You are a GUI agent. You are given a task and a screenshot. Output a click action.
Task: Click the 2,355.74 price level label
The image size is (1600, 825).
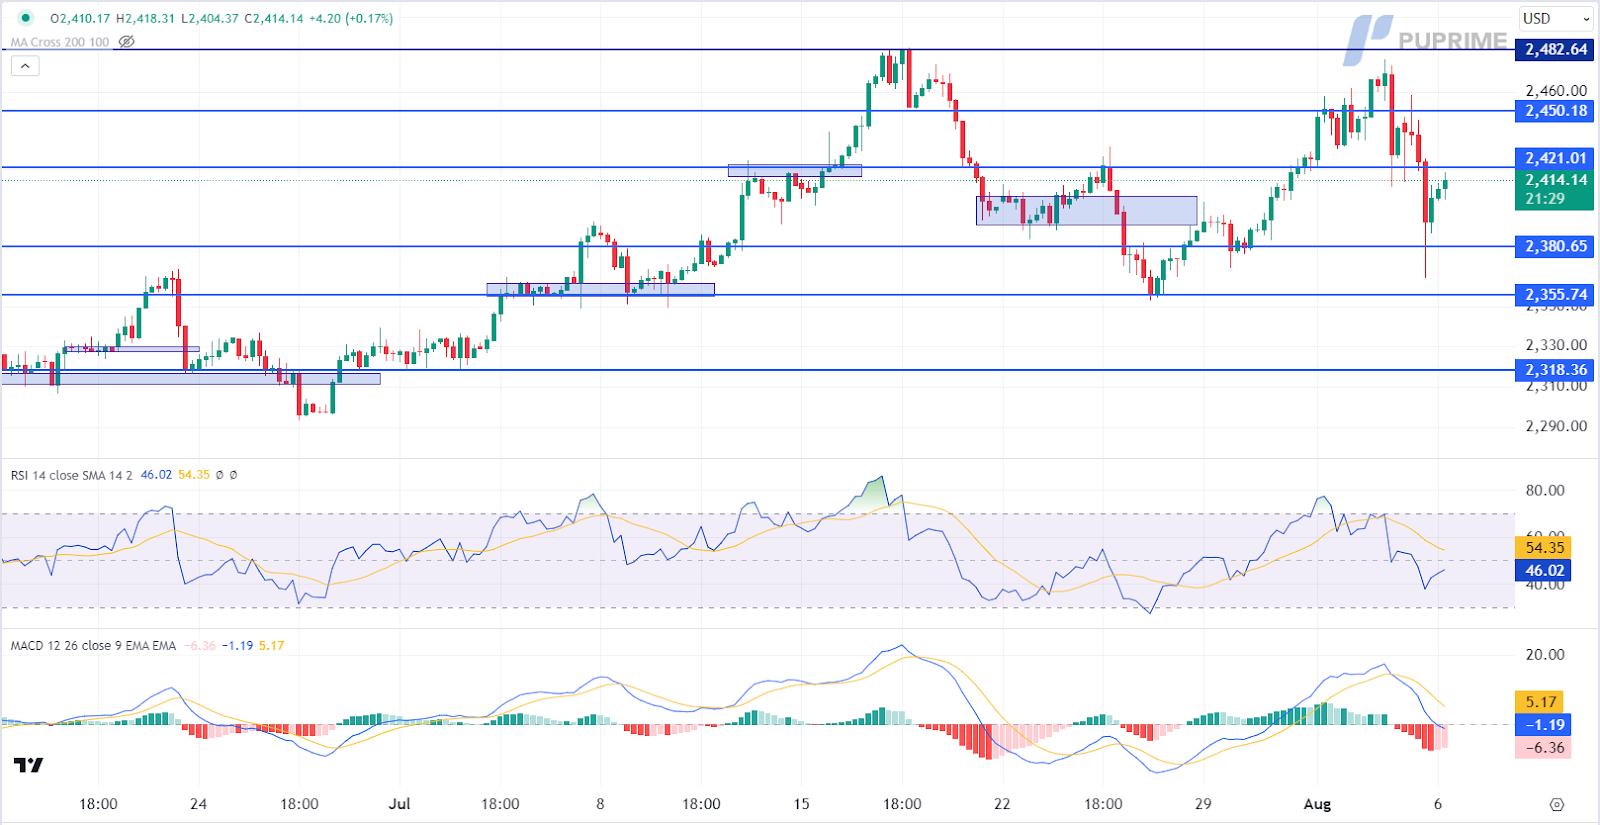1555,294
